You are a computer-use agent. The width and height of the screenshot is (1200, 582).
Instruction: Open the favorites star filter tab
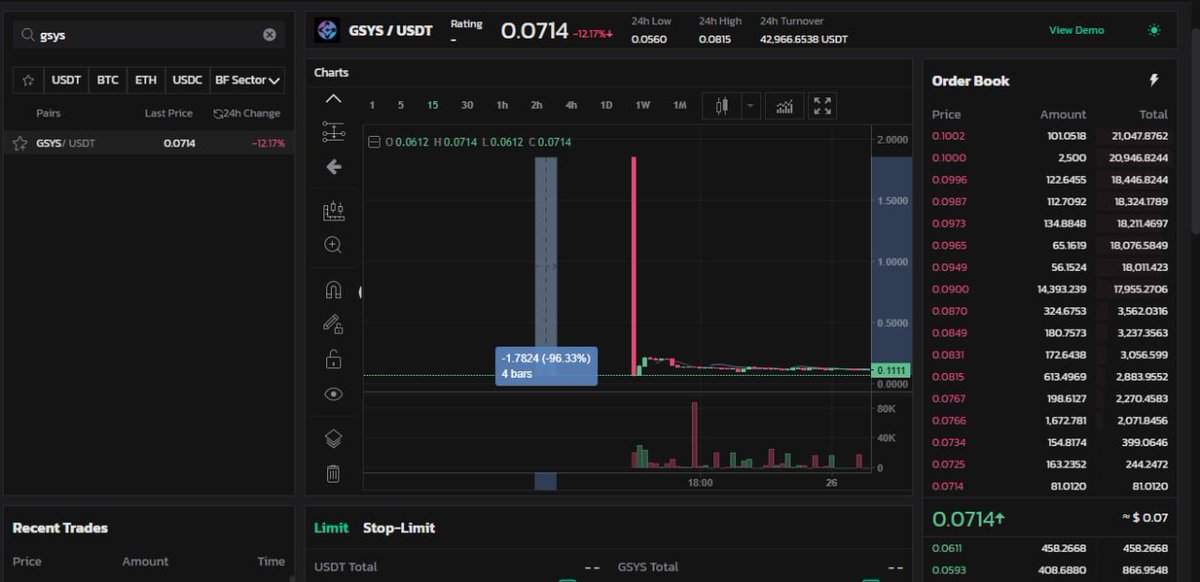[x=28, y=80]
